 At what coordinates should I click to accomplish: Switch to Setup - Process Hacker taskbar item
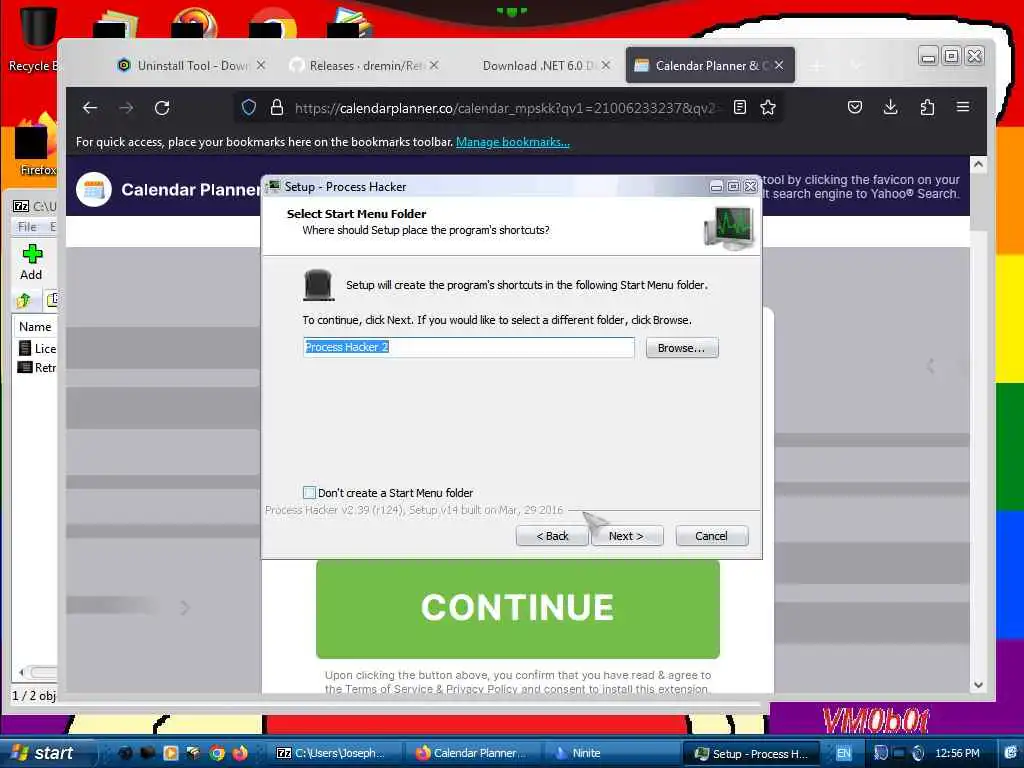pos(751,753)
